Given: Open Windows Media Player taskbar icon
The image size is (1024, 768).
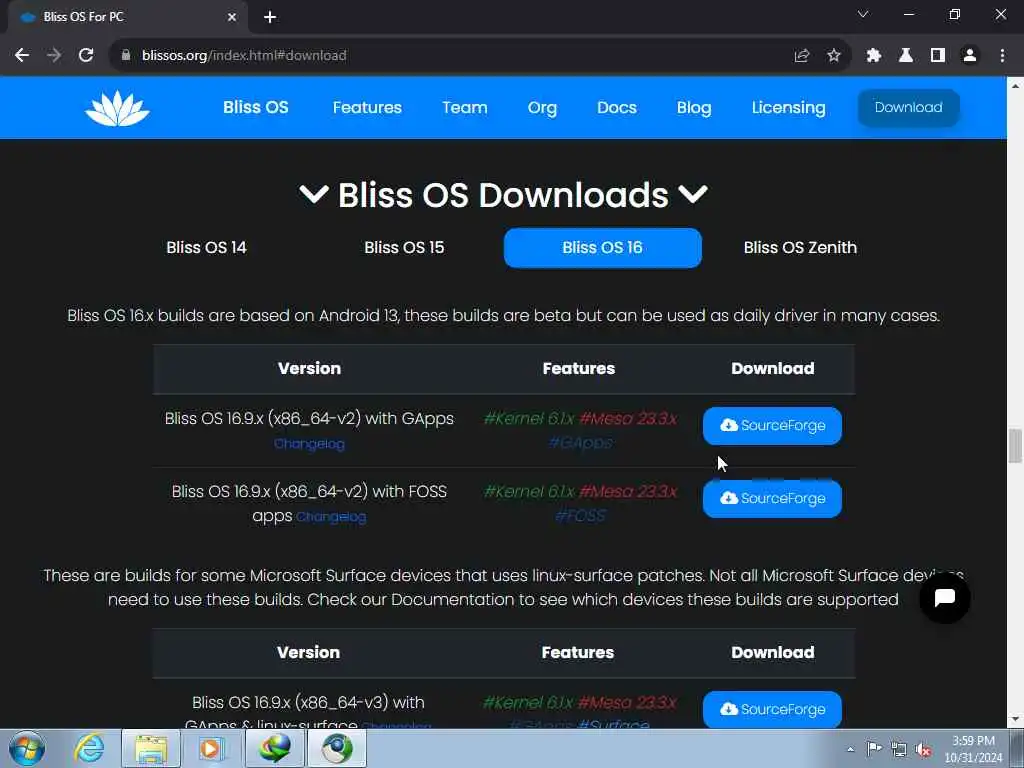Looking at the screenshot, I should [x=212, y=748].
